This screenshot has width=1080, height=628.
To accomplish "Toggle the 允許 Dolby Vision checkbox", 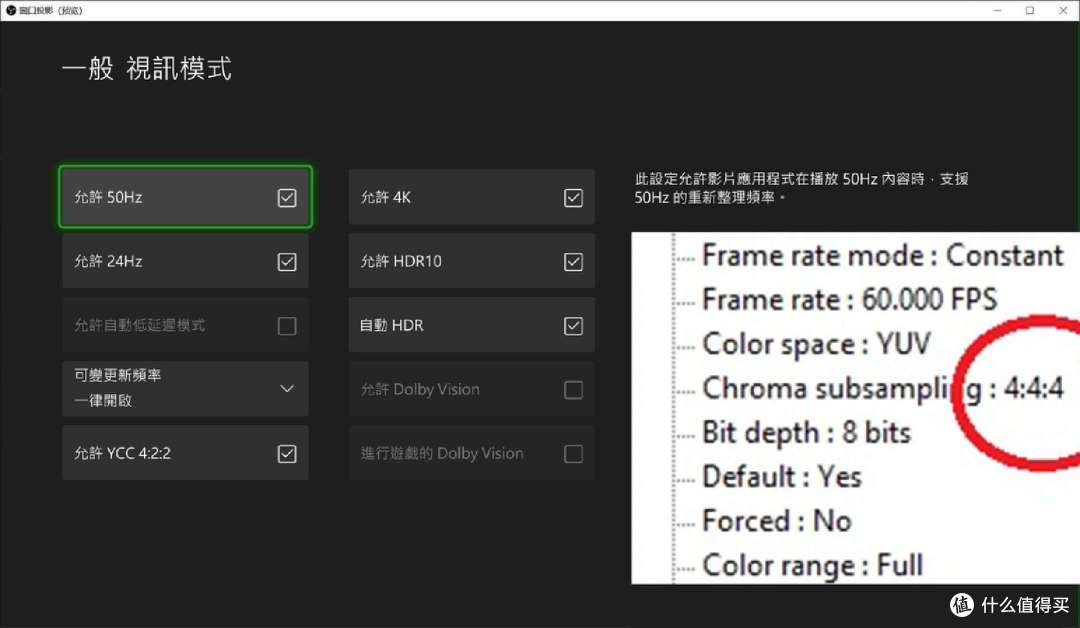I will 573,390.
